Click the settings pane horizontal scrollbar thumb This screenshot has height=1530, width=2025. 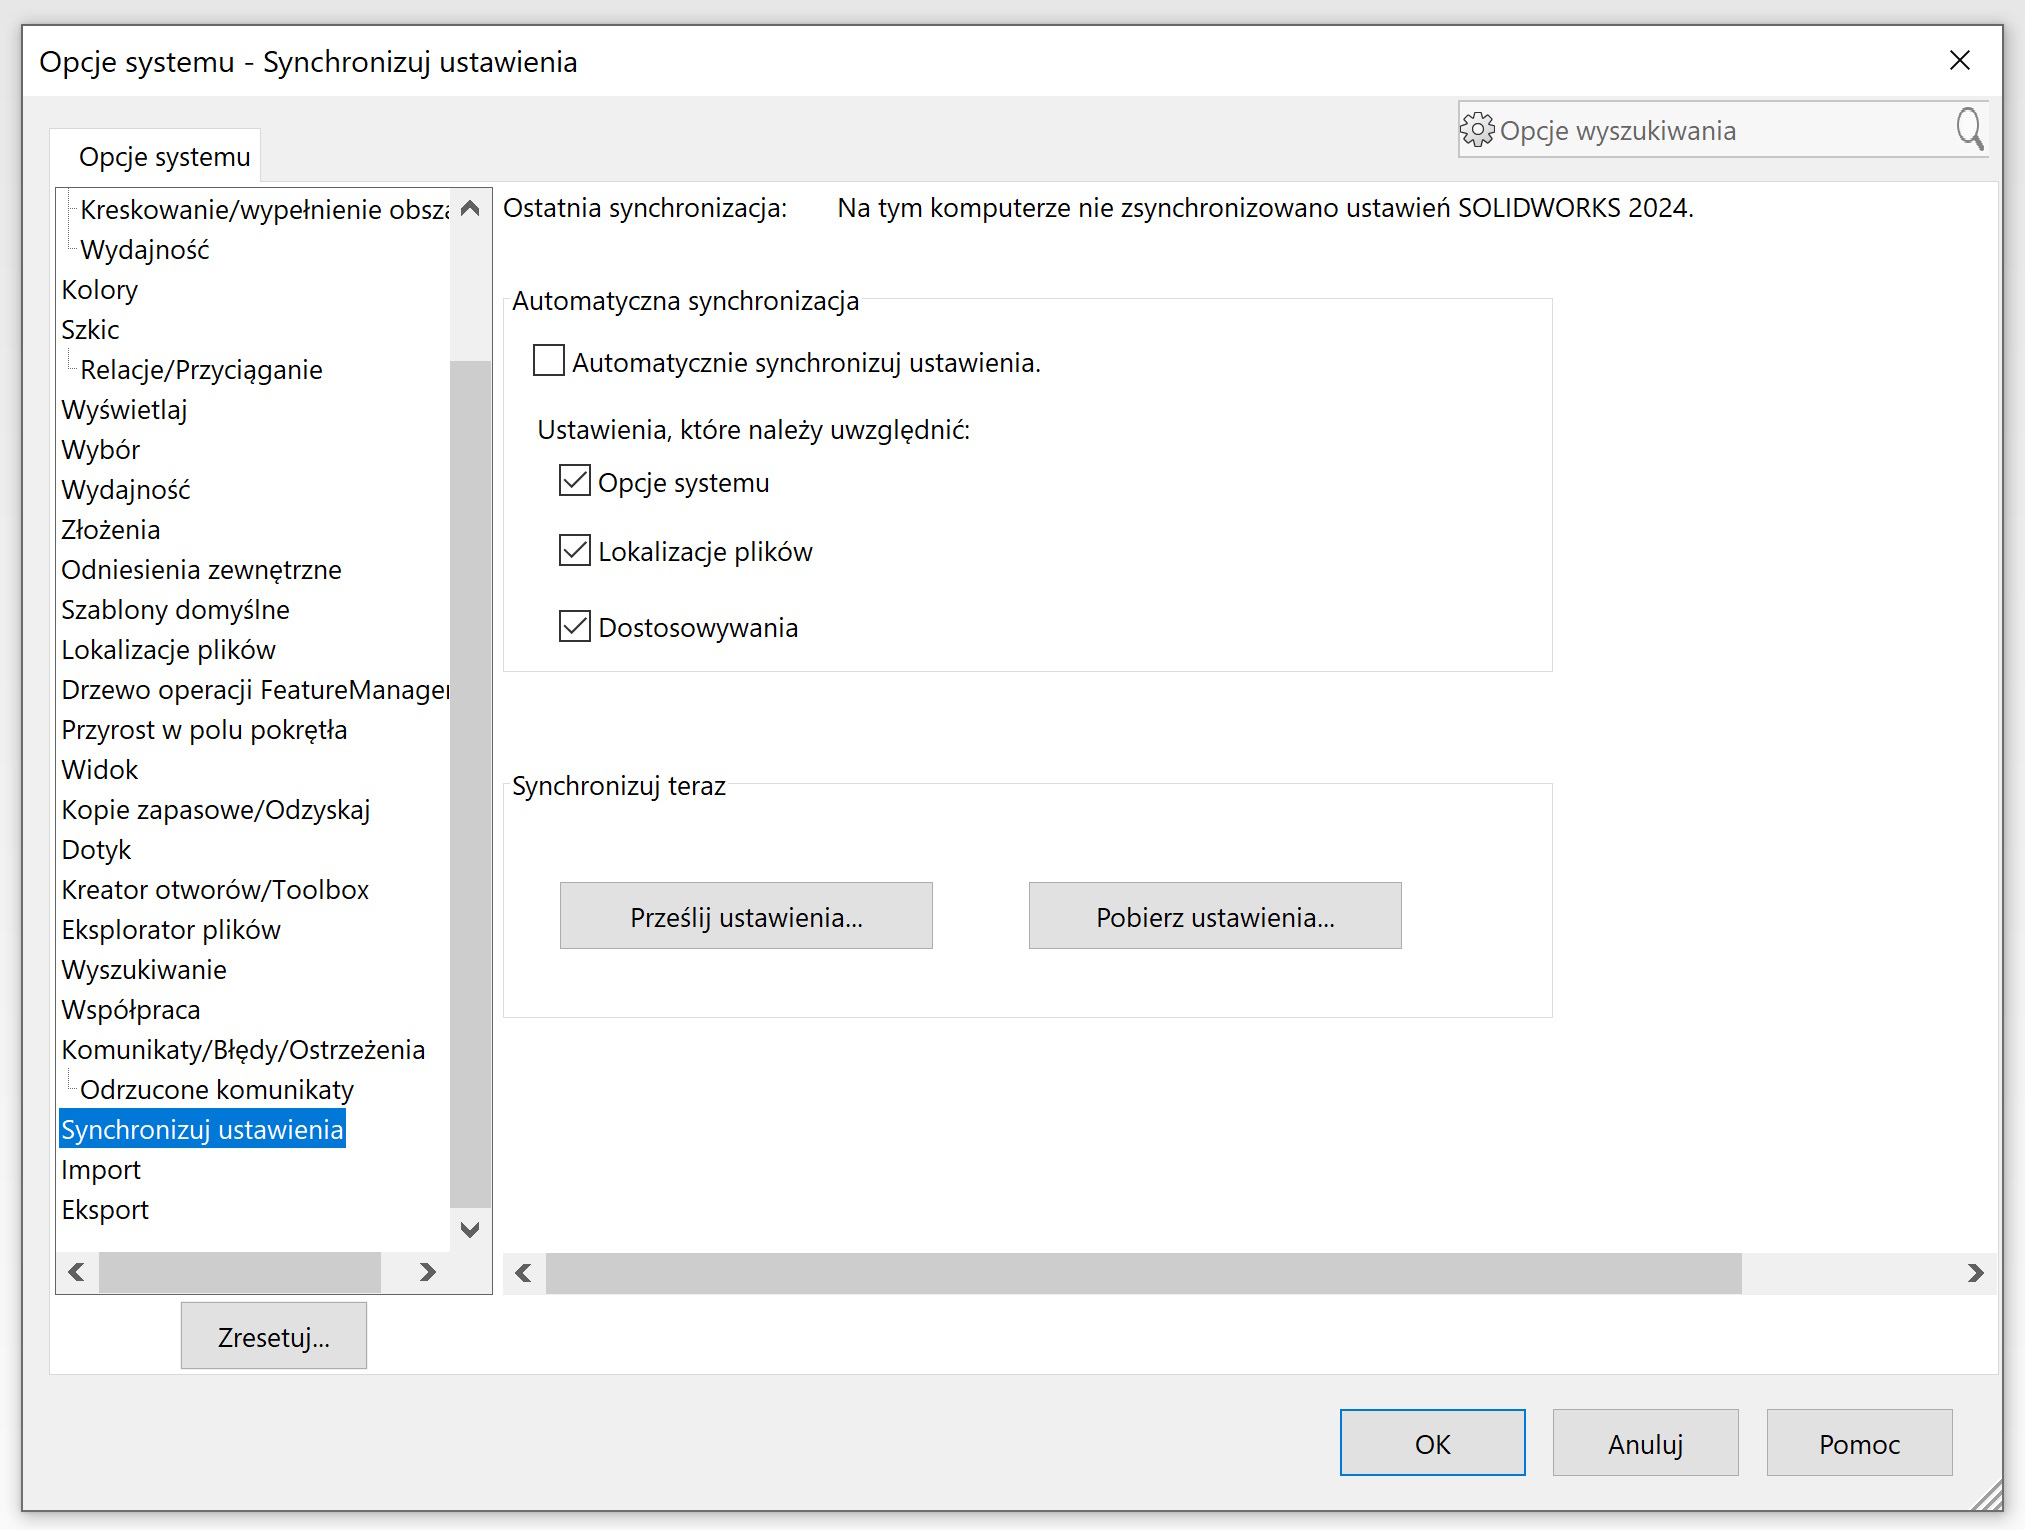click(x=1143, y=1273)
